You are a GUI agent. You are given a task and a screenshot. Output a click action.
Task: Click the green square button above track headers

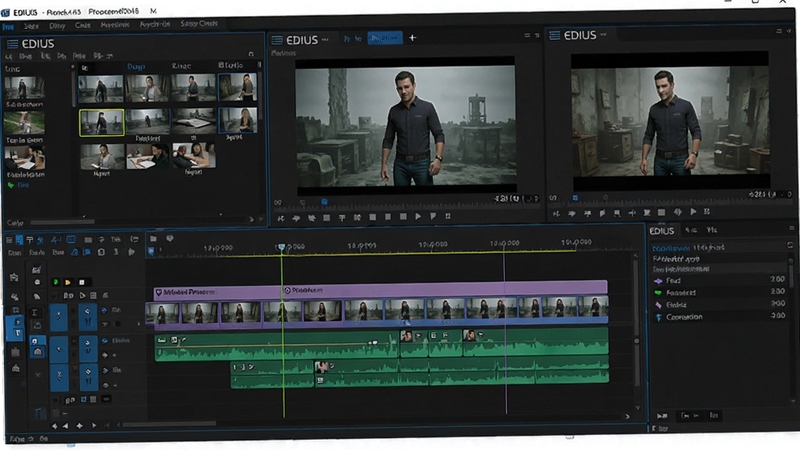pos(56,282)
